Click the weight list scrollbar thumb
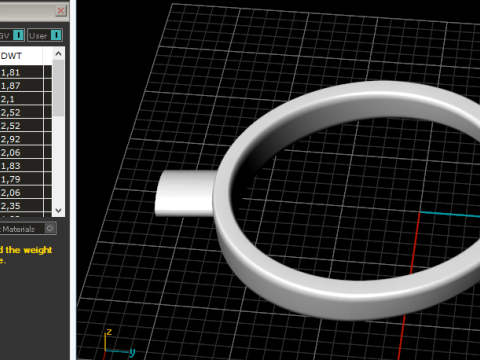This screenshot has height=360, width=480. 58,88
